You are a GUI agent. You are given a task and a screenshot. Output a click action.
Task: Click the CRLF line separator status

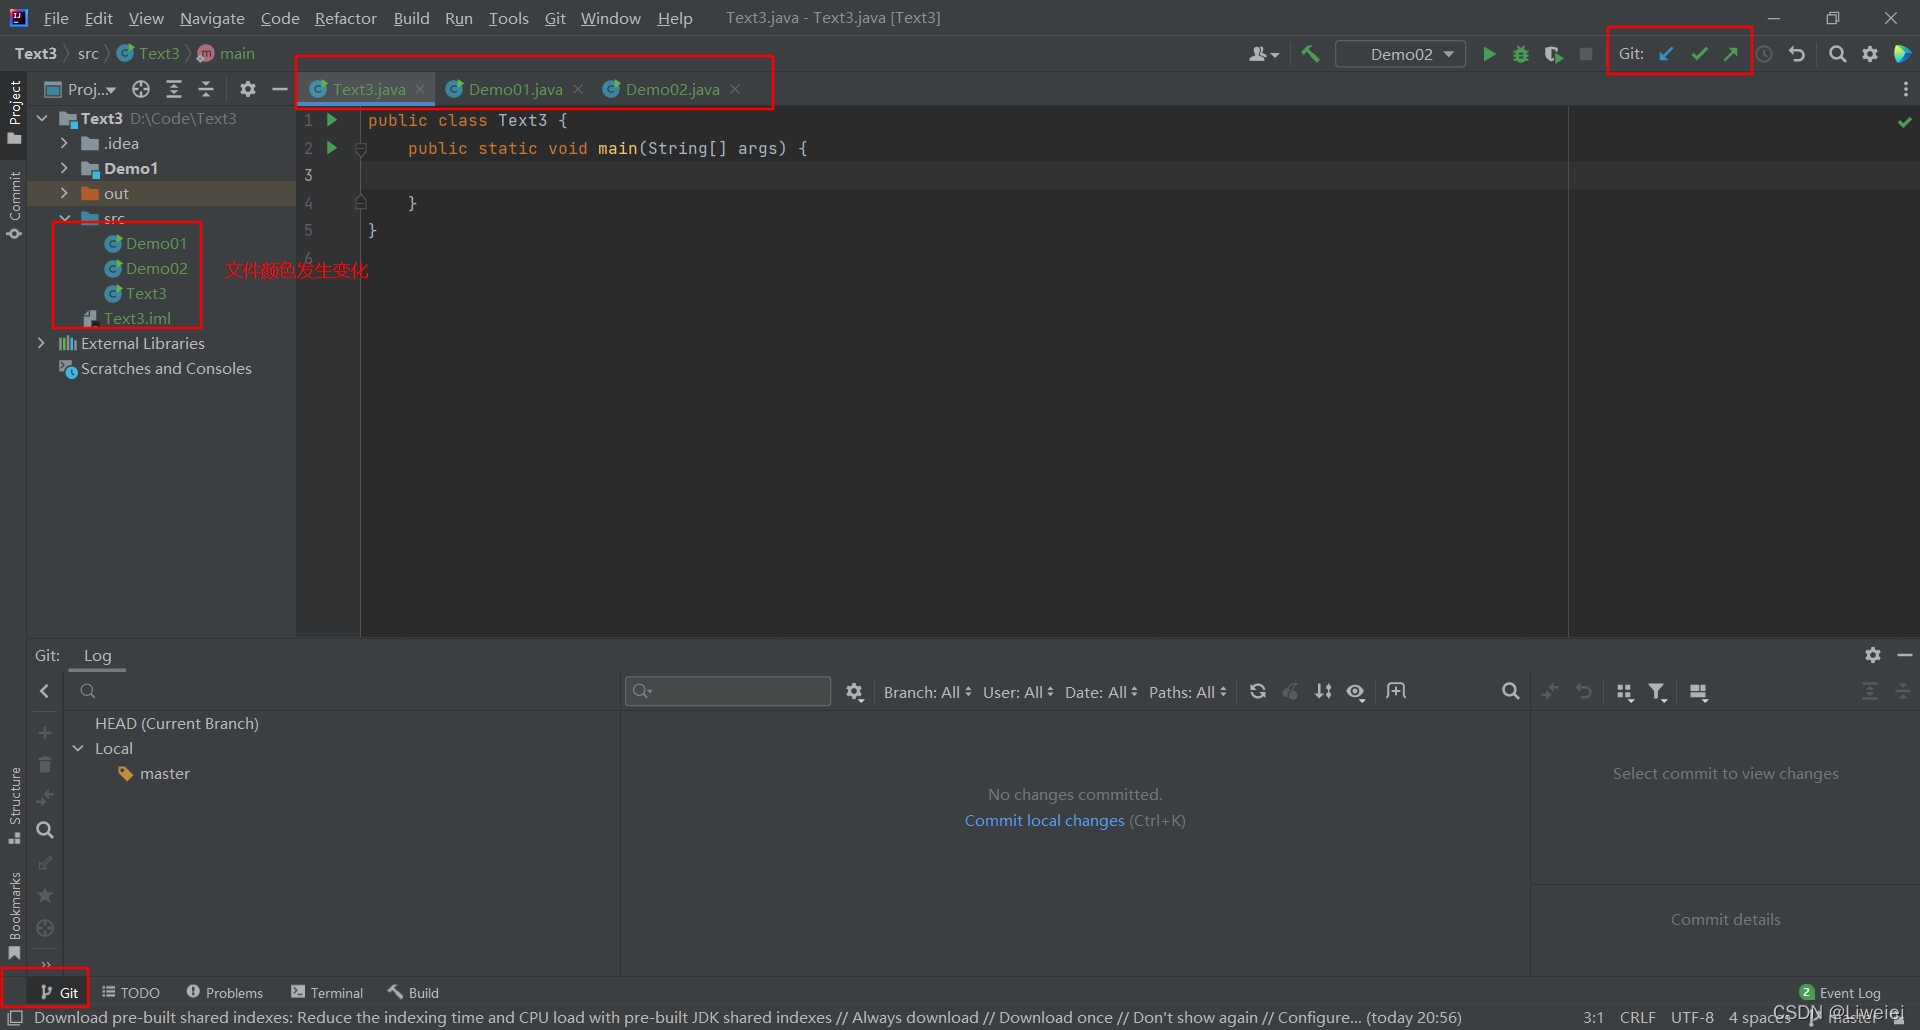(x=1637, y=1017)
